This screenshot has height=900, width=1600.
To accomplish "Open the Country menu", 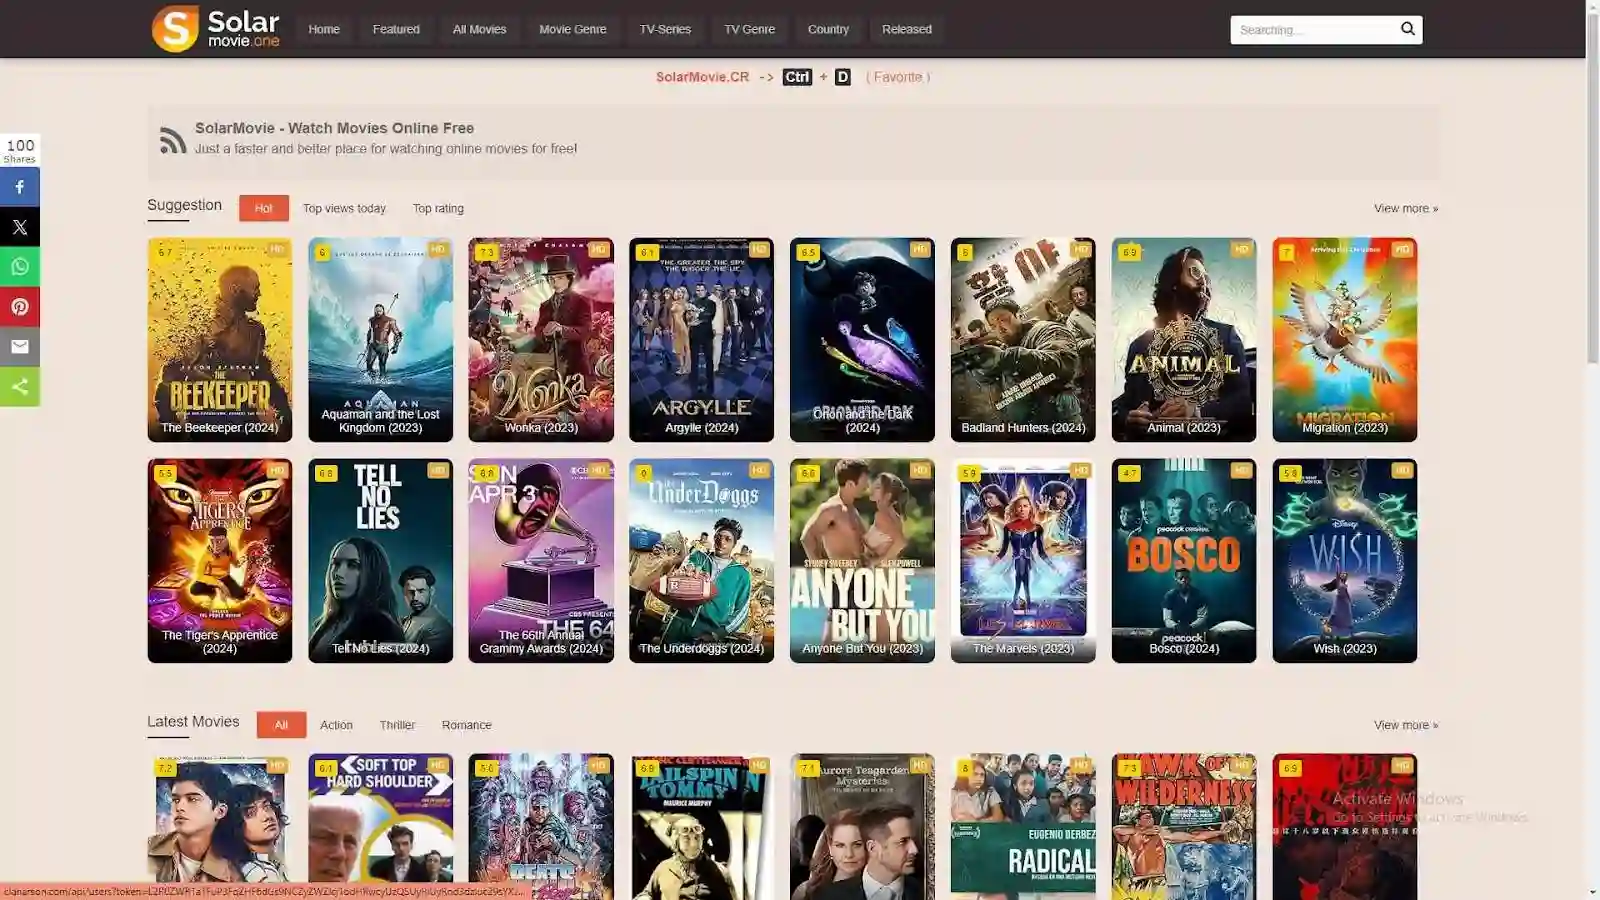I will click(x=828, y=29).
